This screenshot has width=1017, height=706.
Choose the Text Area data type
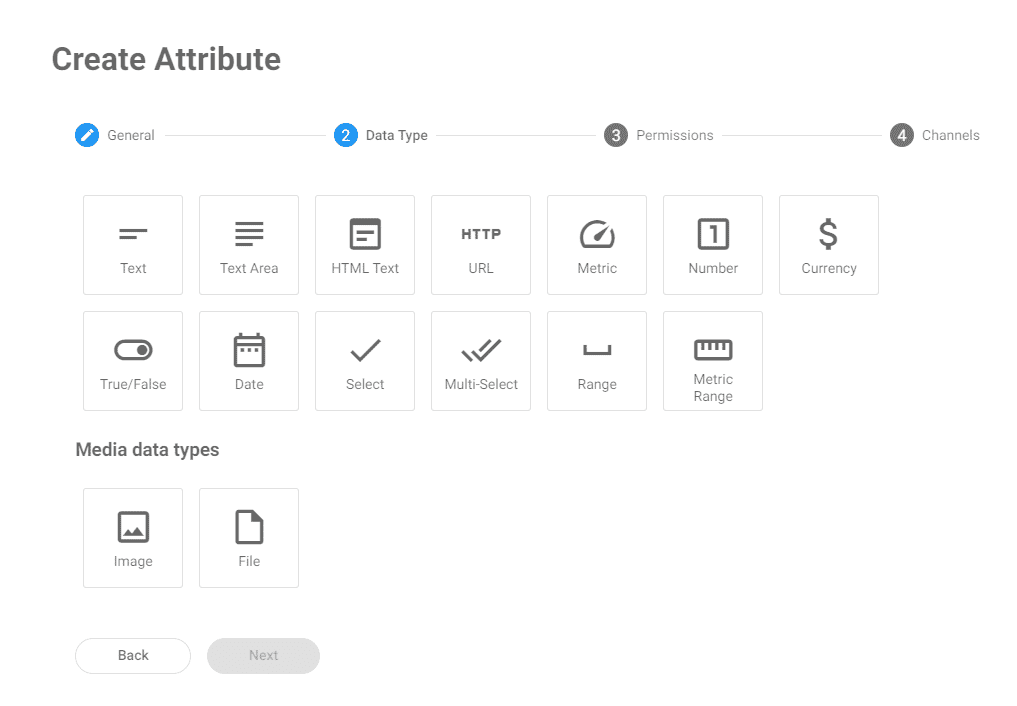coord(249,245)
